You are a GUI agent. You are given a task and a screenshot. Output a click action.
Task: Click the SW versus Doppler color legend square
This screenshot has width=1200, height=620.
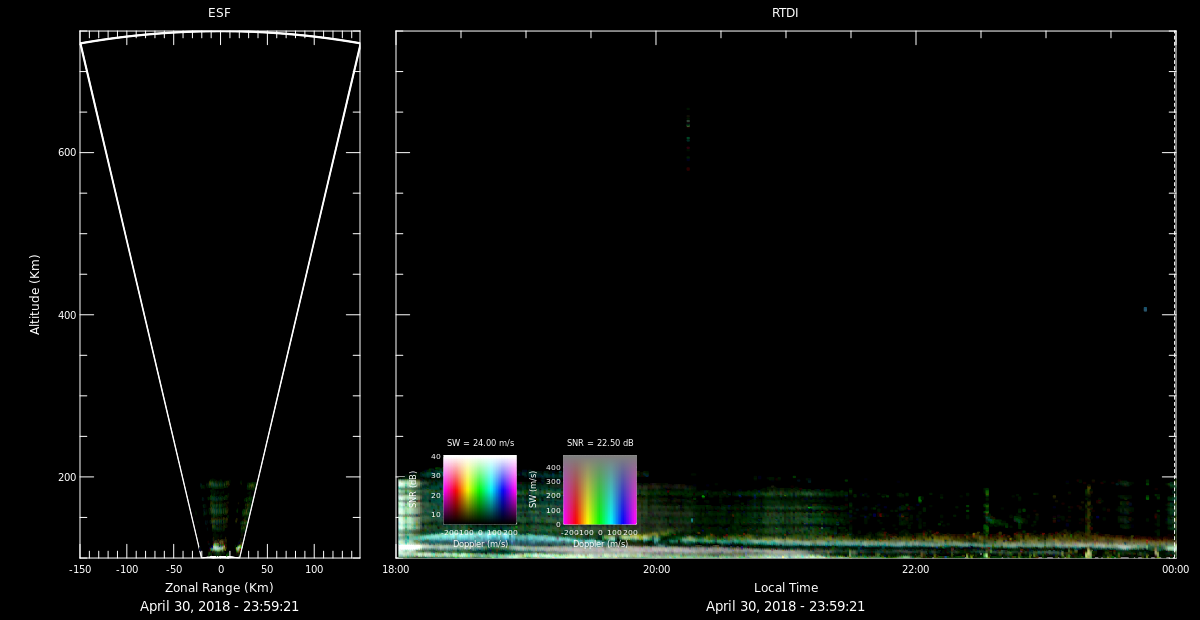coord(600,490)
